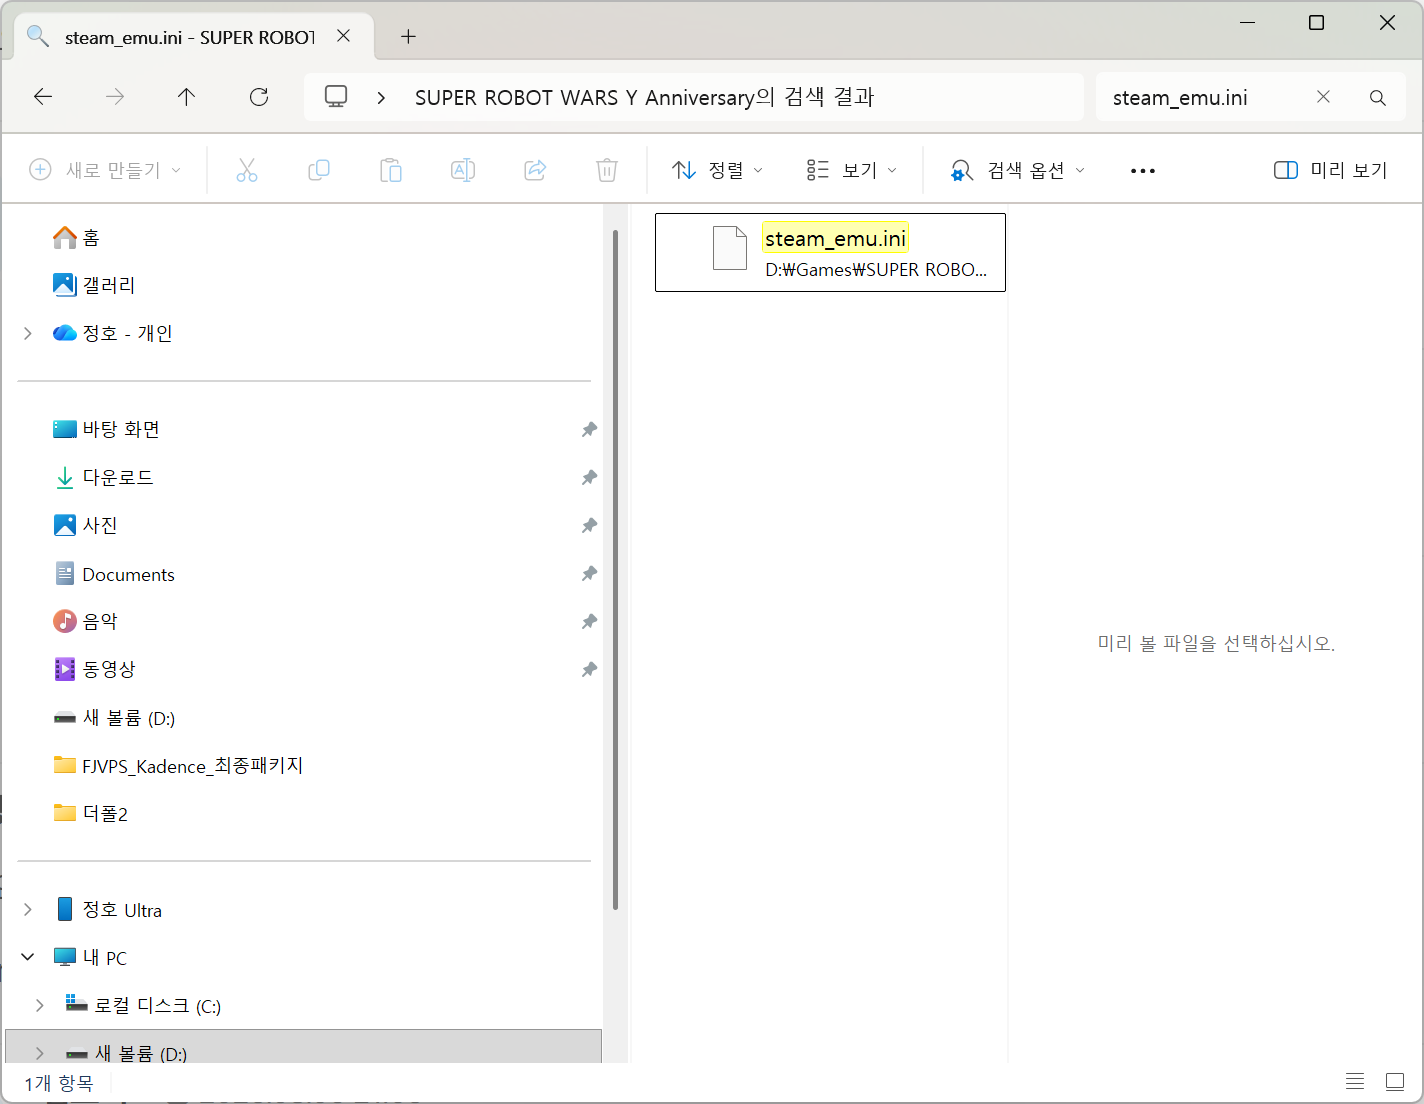Toggle the 미리 보기 preview pane
The width and height of the screenshot is (1424, 1104).
(1330, 170)
